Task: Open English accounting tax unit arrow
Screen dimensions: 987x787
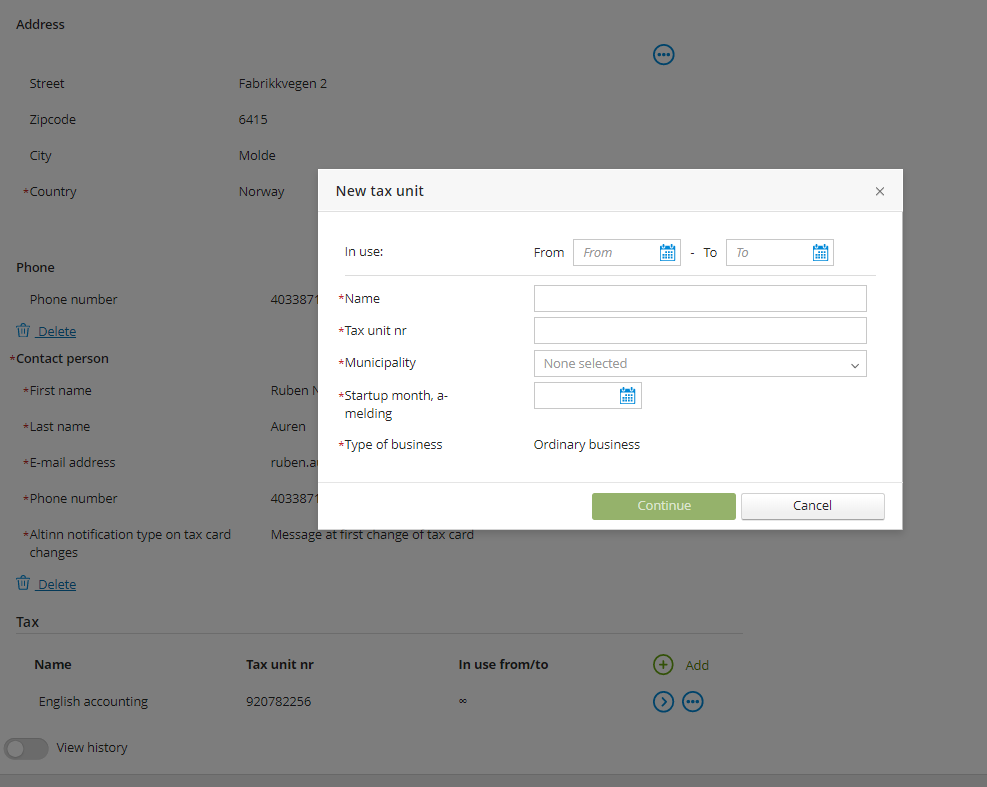Action: click(663, 701)
